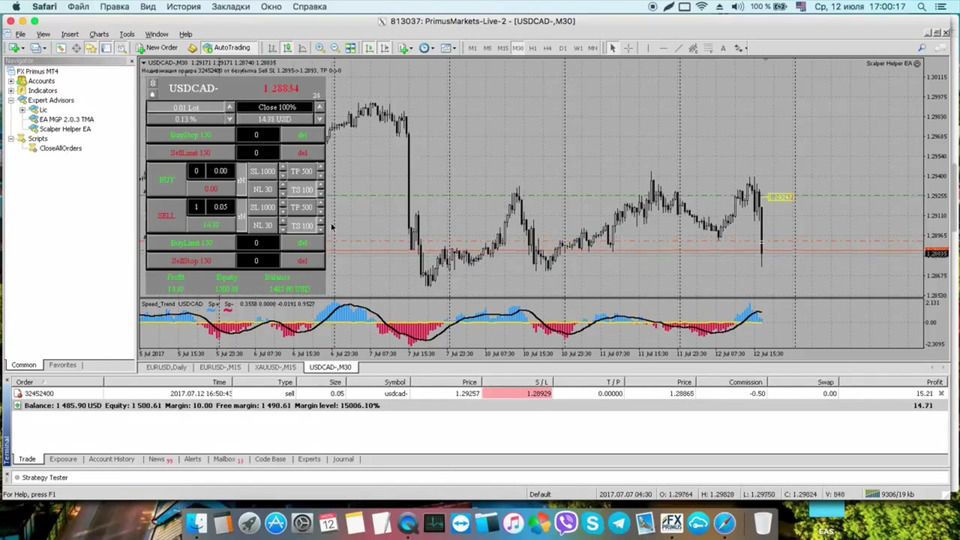
Task: Switch chart to bar chart icon
Action: [x=272, y=48]
